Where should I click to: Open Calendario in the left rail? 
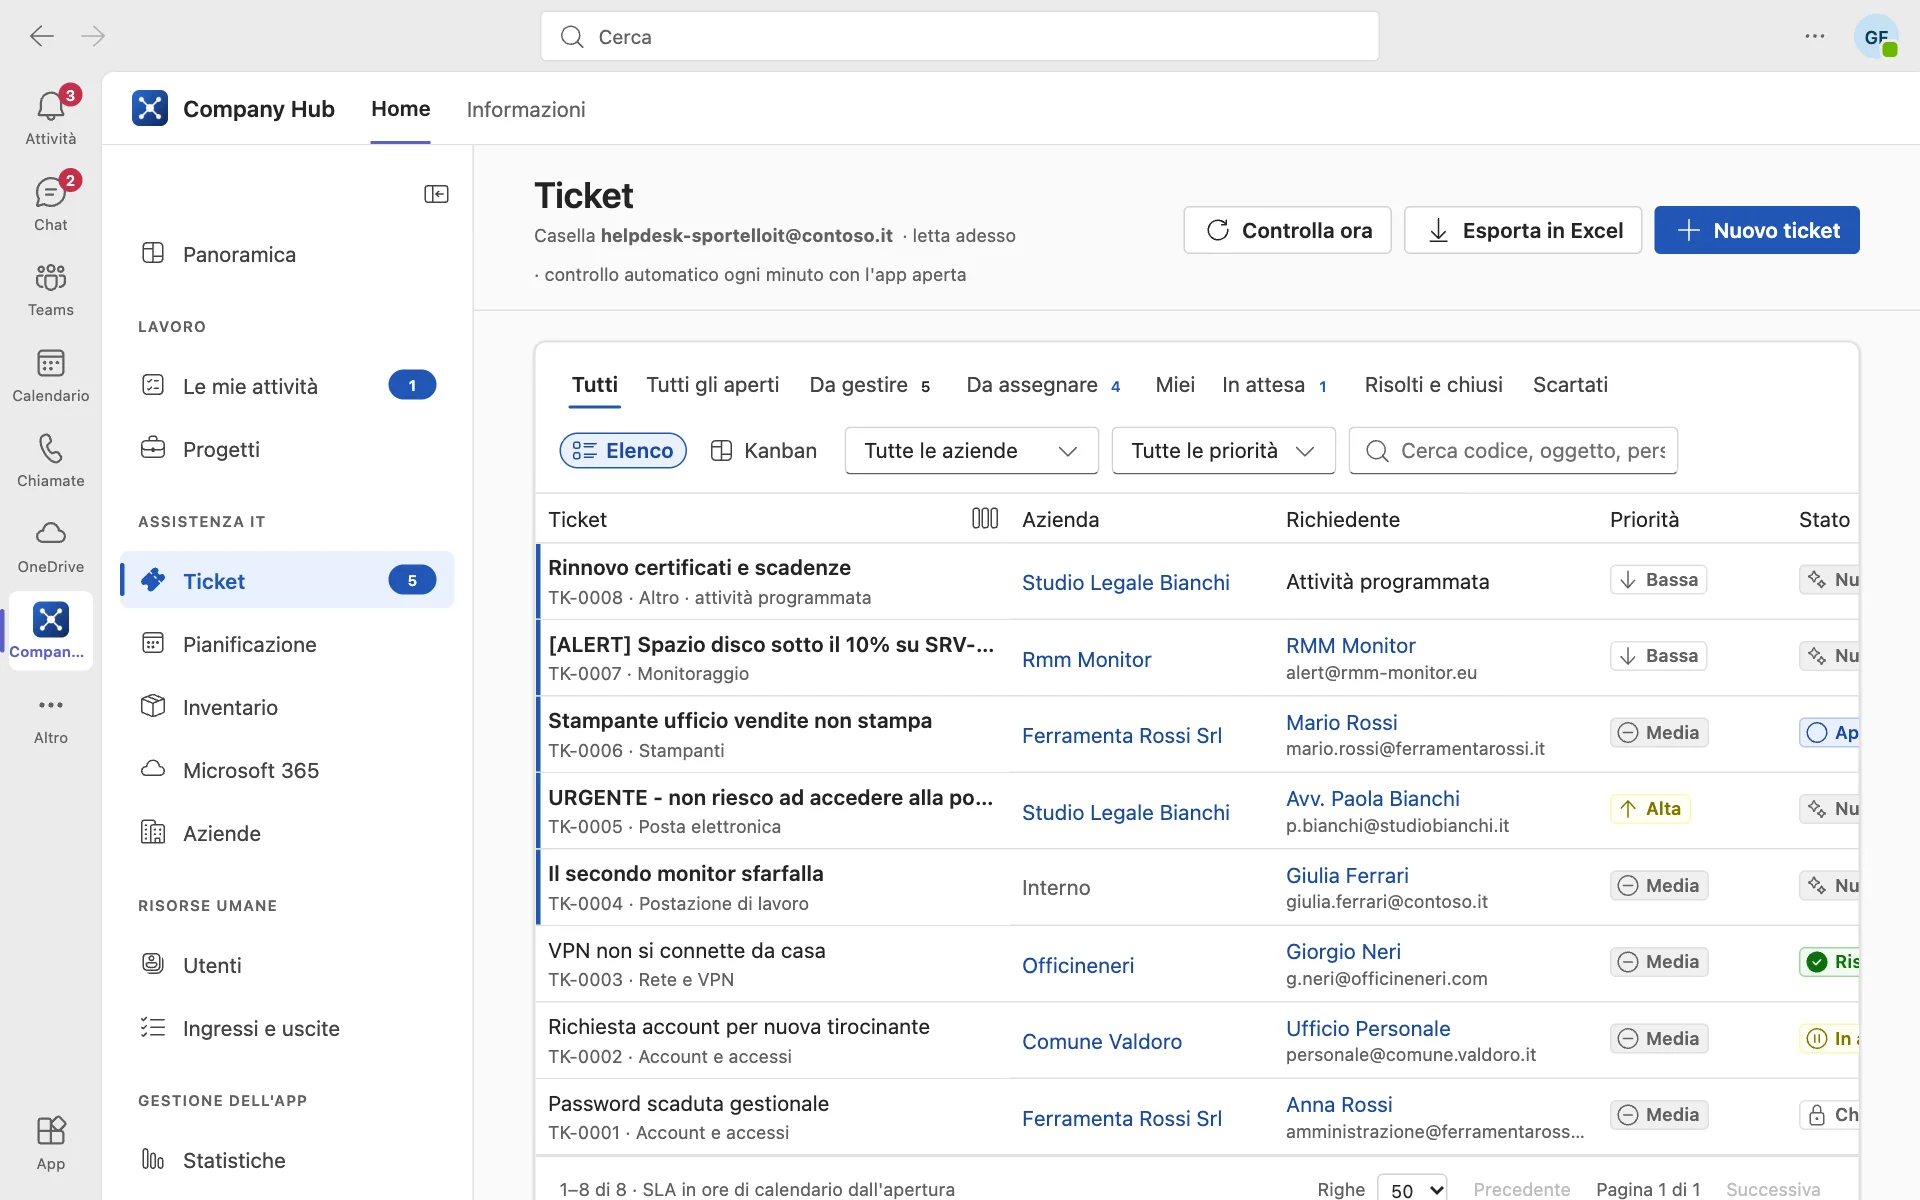(x=50, y=374)
